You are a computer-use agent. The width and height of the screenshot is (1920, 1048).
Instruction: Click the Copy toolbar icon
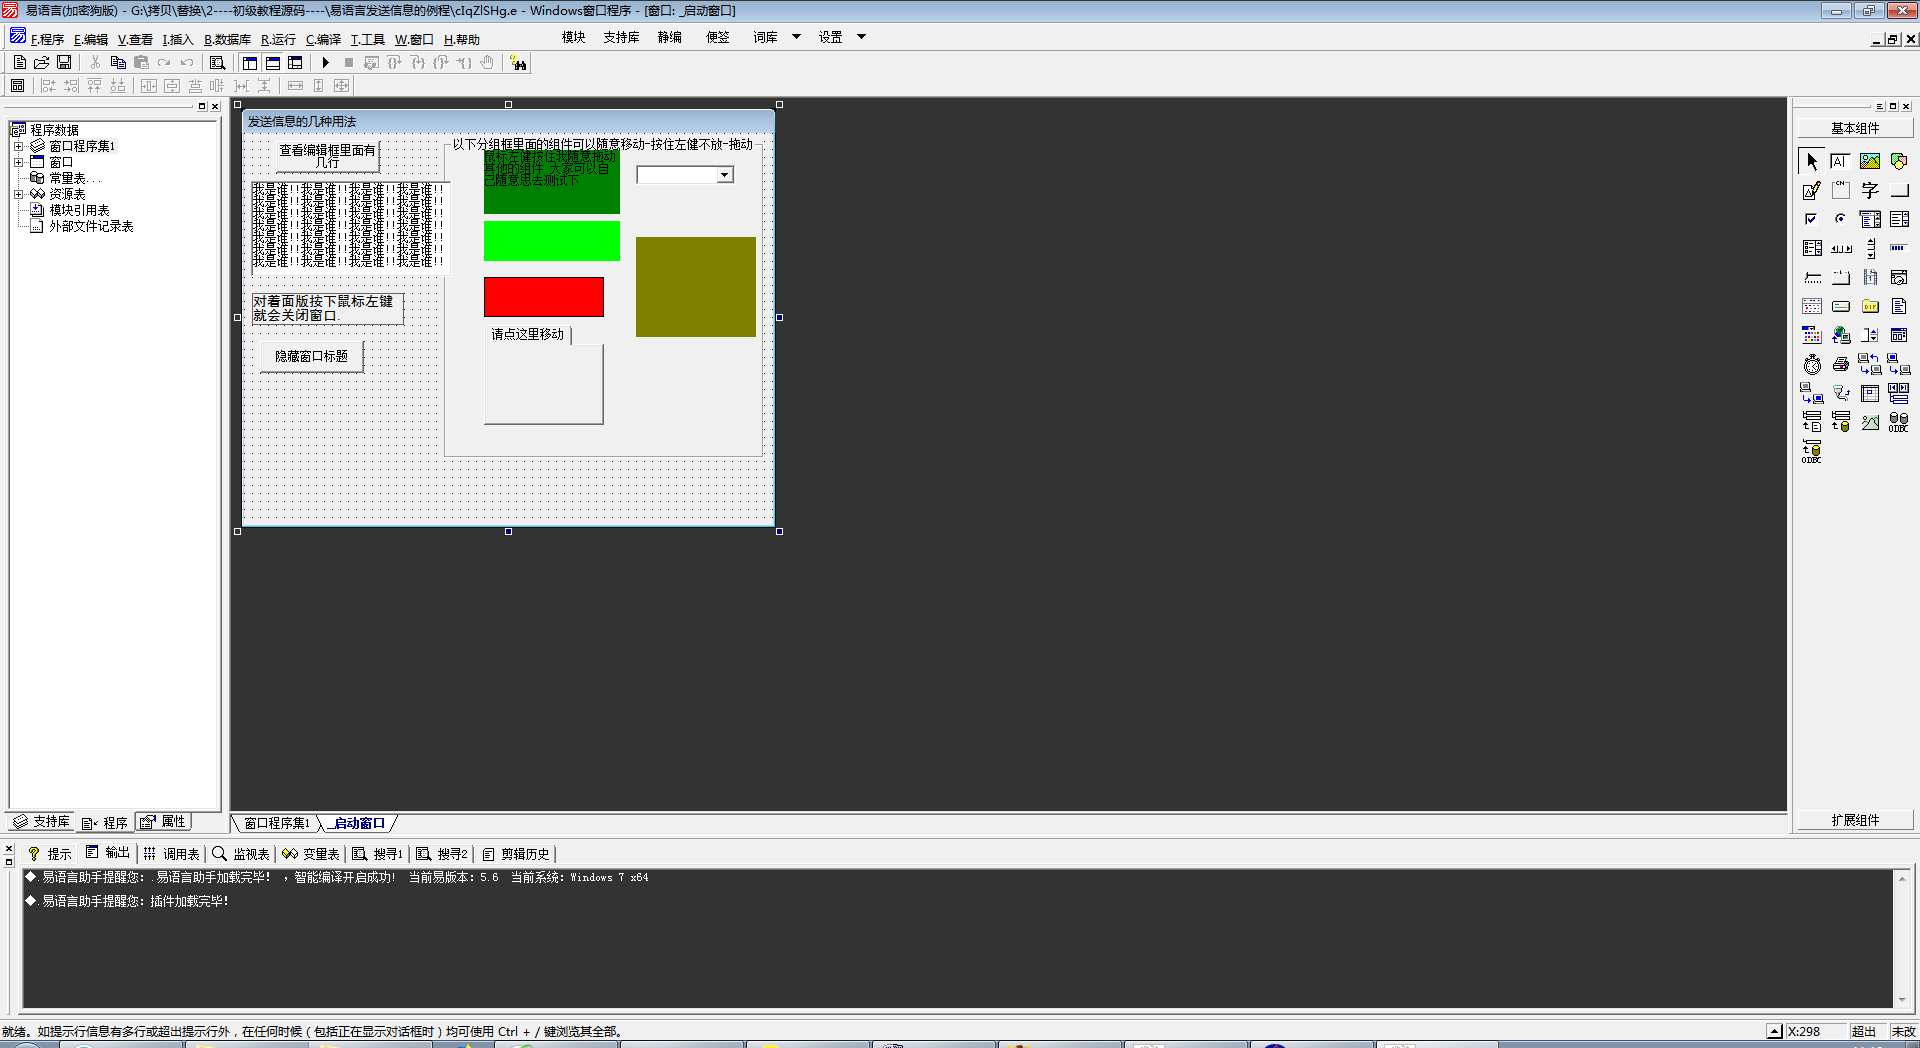pyautogui.click(x=118, y=62)
